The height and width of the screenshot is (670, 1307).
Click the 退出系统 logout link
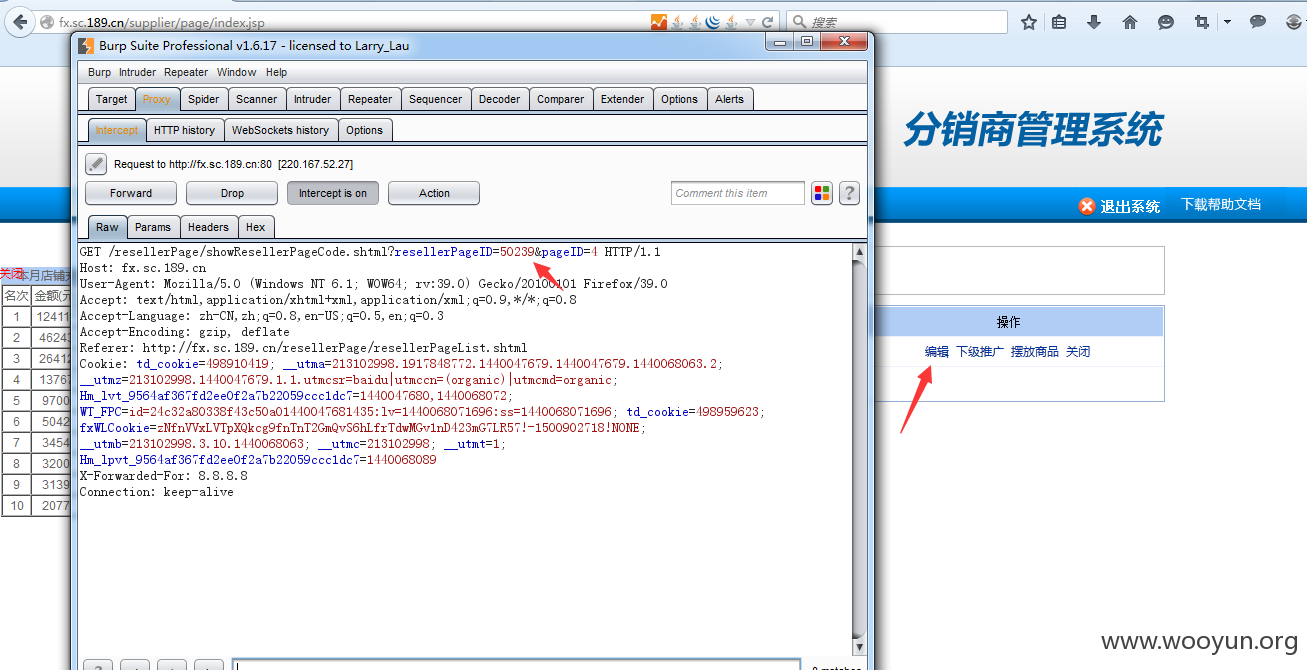click(1130, 206)
